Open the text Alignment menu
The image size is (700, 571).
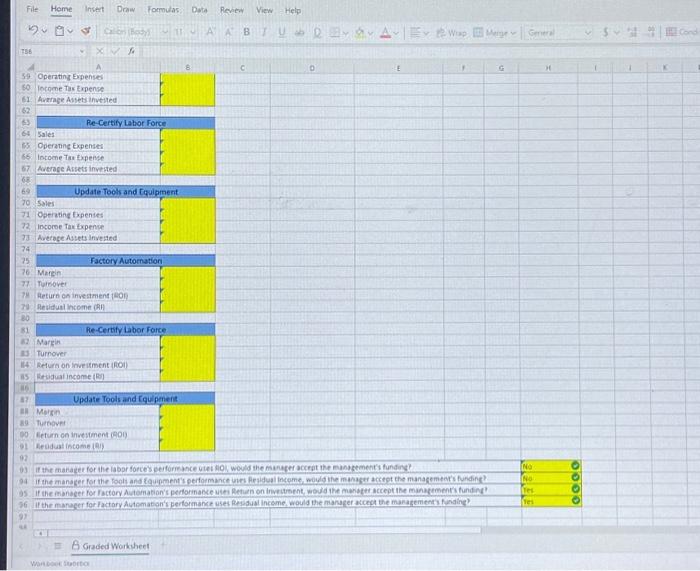pyautogui.click(x=419, y=33)
